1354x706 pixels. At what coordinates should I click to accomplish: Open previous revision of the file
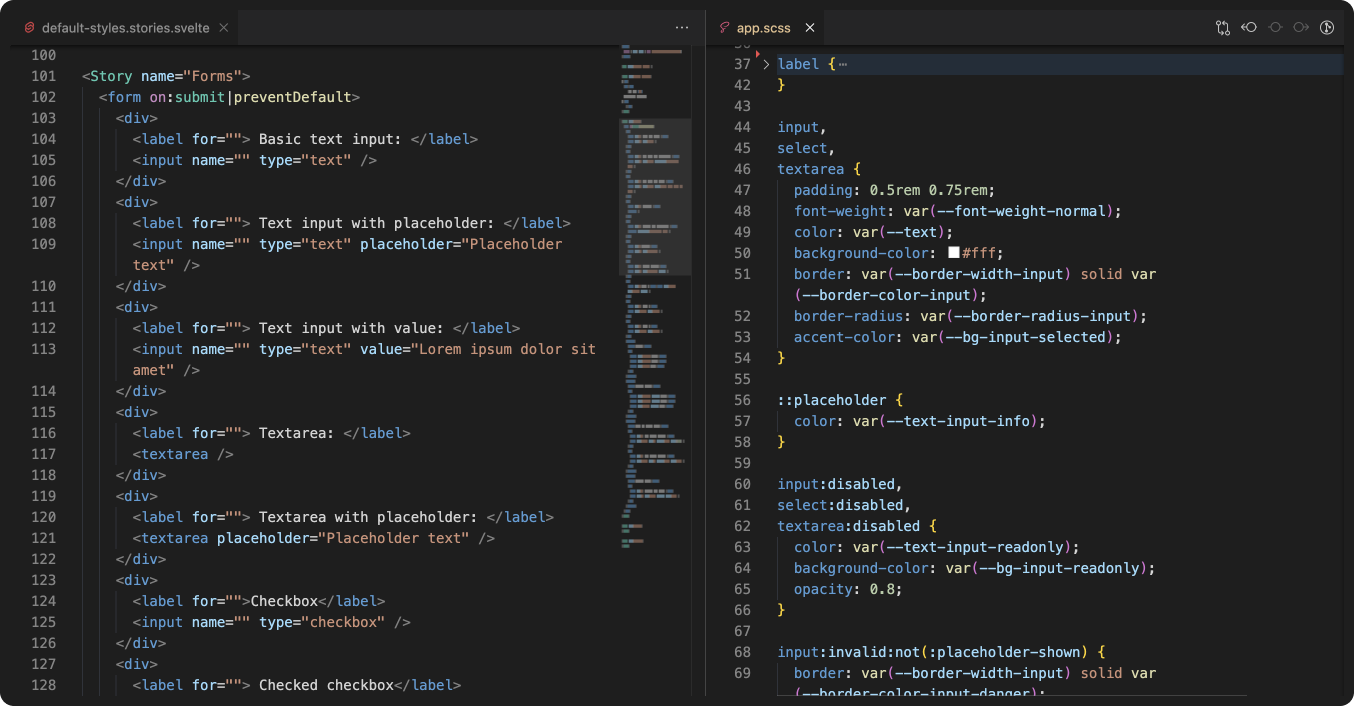(x=1249, y=28)
